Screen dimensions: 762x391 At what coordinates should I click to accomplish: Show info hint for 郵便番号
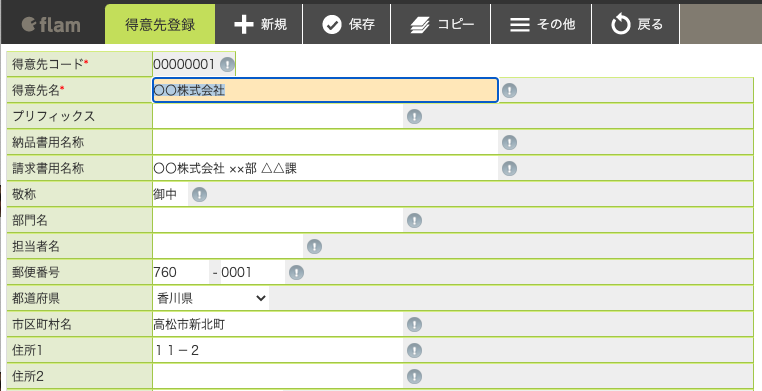pos(296,272)
